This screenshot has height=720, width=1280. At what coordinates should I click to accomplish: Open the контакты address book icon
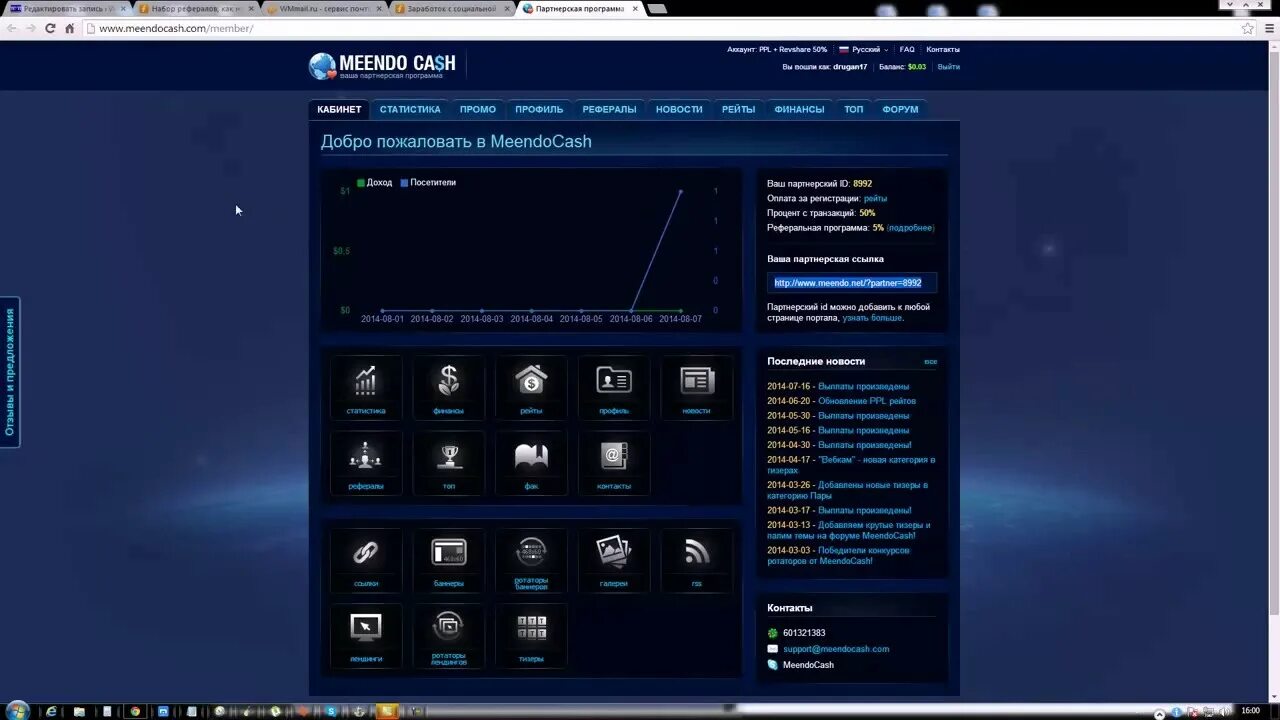(x=614, y=462)
